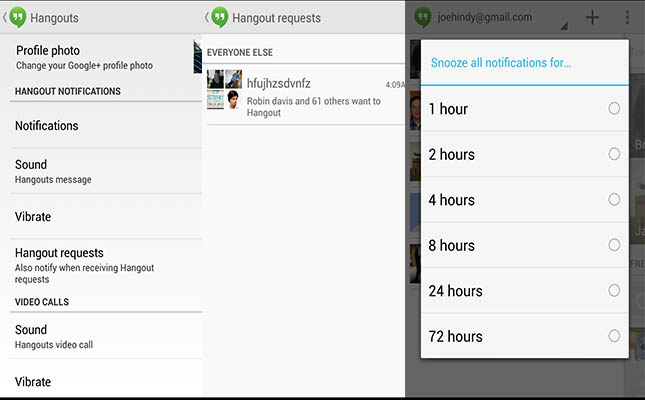
Task: Tap the joehindy@gmail.com account text
Action: coord(485,17)
